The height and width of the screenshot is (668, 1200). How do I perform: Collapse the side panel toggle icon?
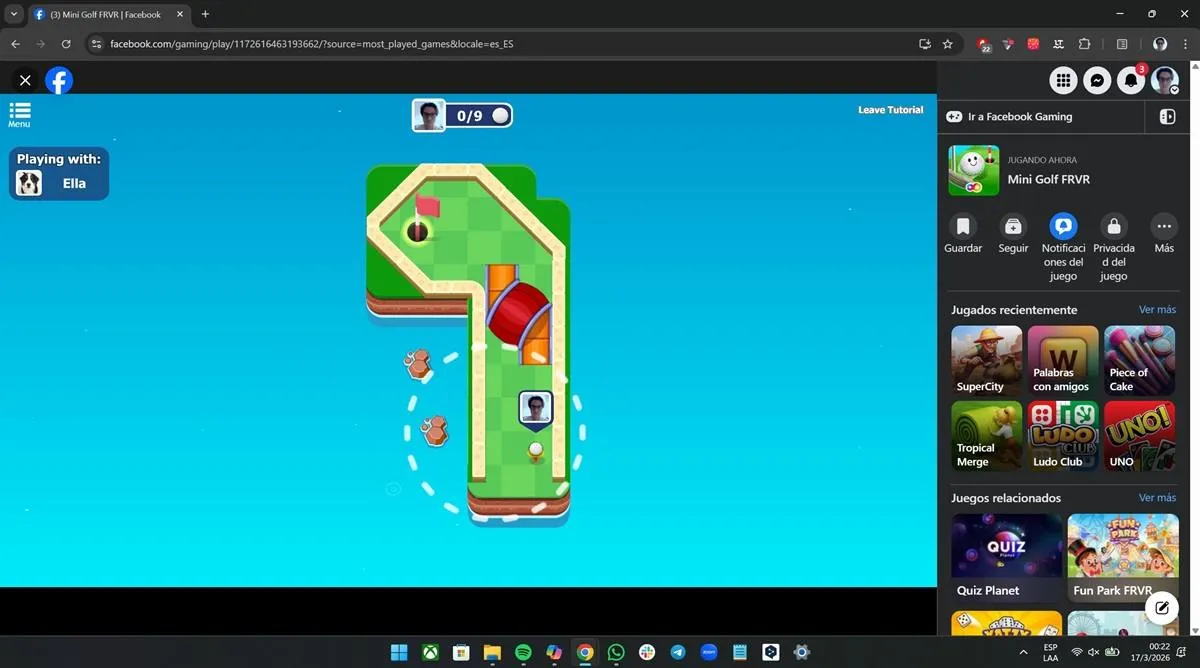(1167, 117)
